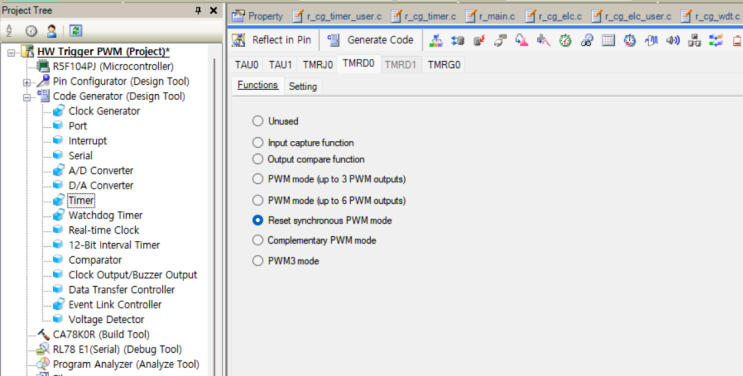
Task: Open the r_cg_timer_user.c file tab
Action: pos(337,16)
